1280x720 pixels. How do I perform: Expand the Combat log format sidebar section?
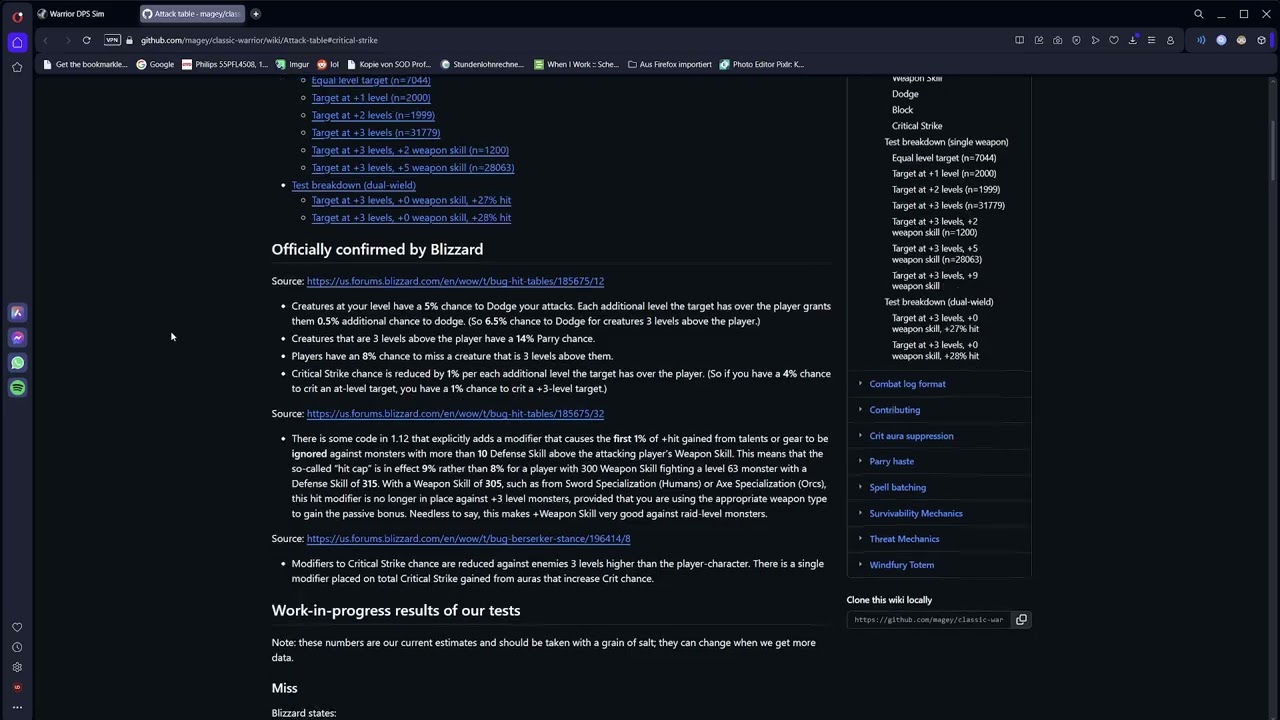click(907, 384)
